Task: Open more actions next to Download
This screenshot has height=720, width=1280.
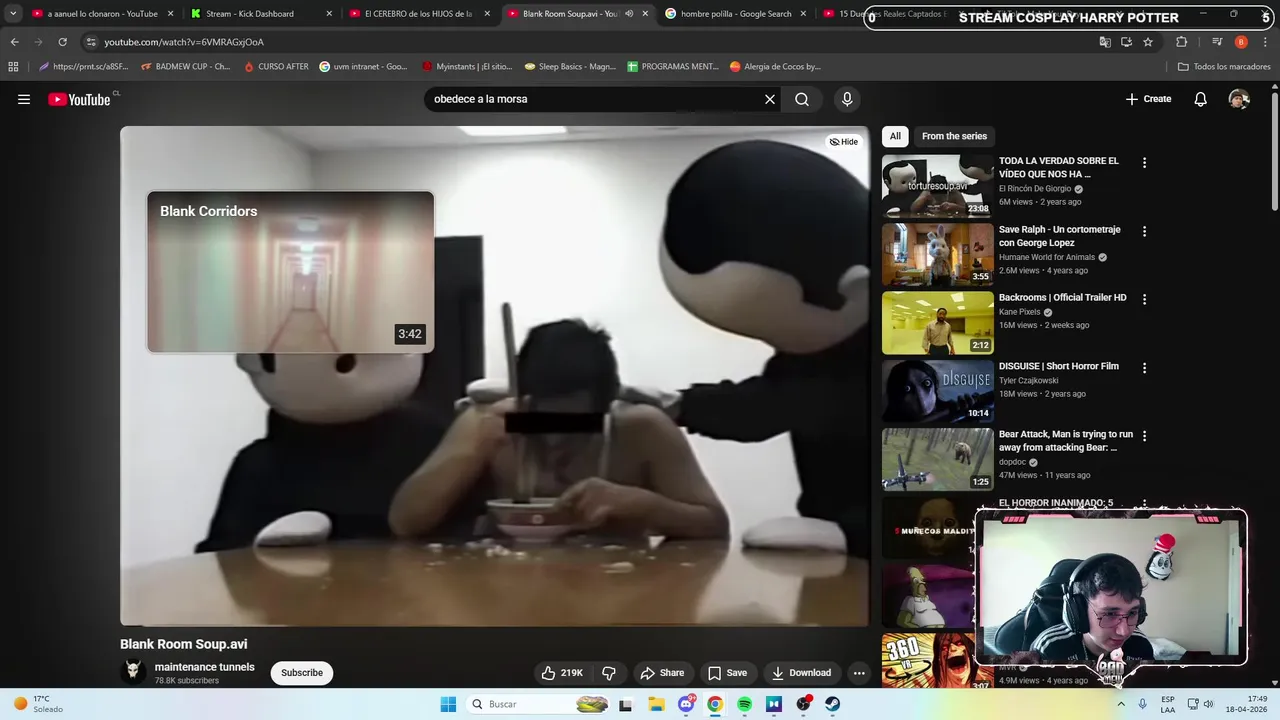Action: pyautogui.click(x=859, y=673)
